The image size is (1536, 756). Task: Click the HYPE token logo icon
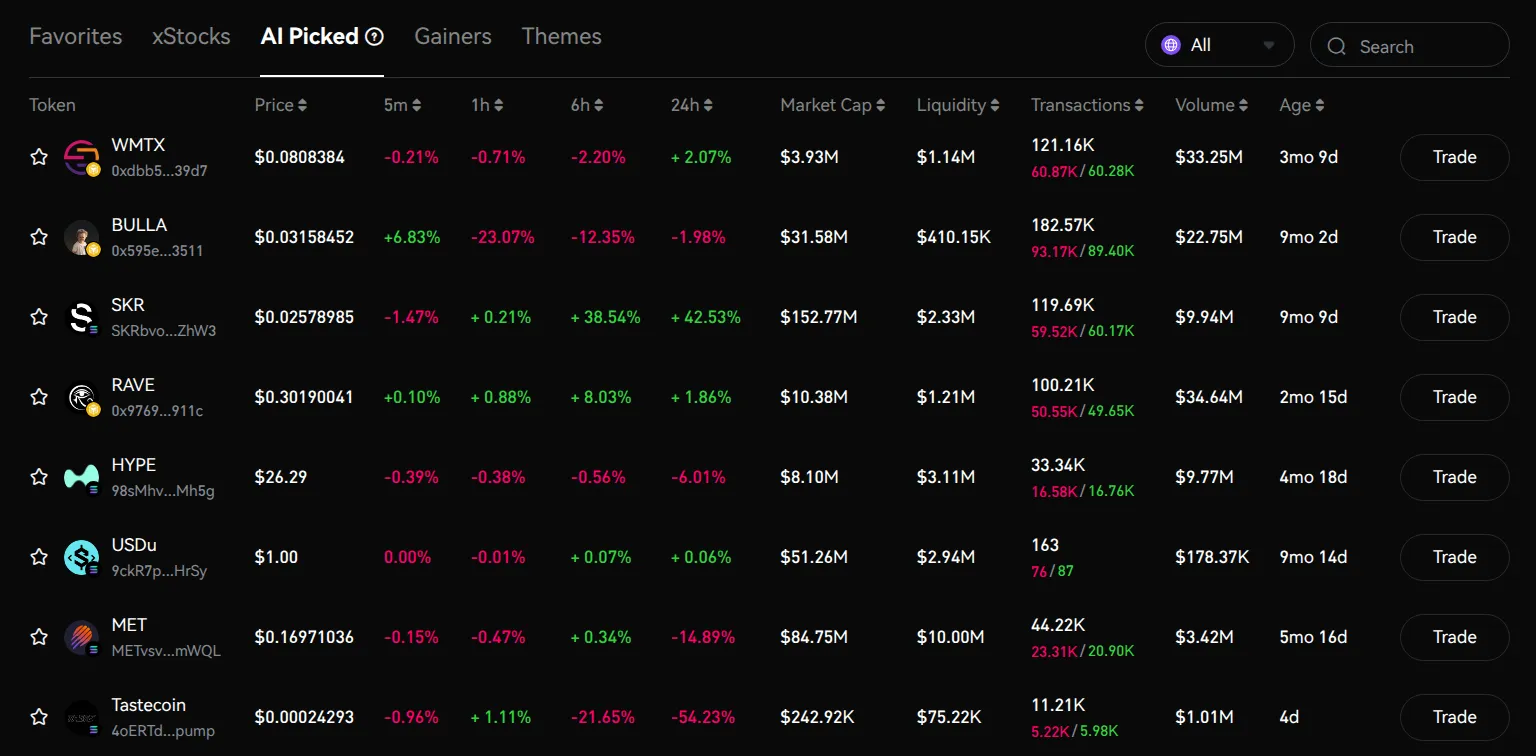click(81, 477)
